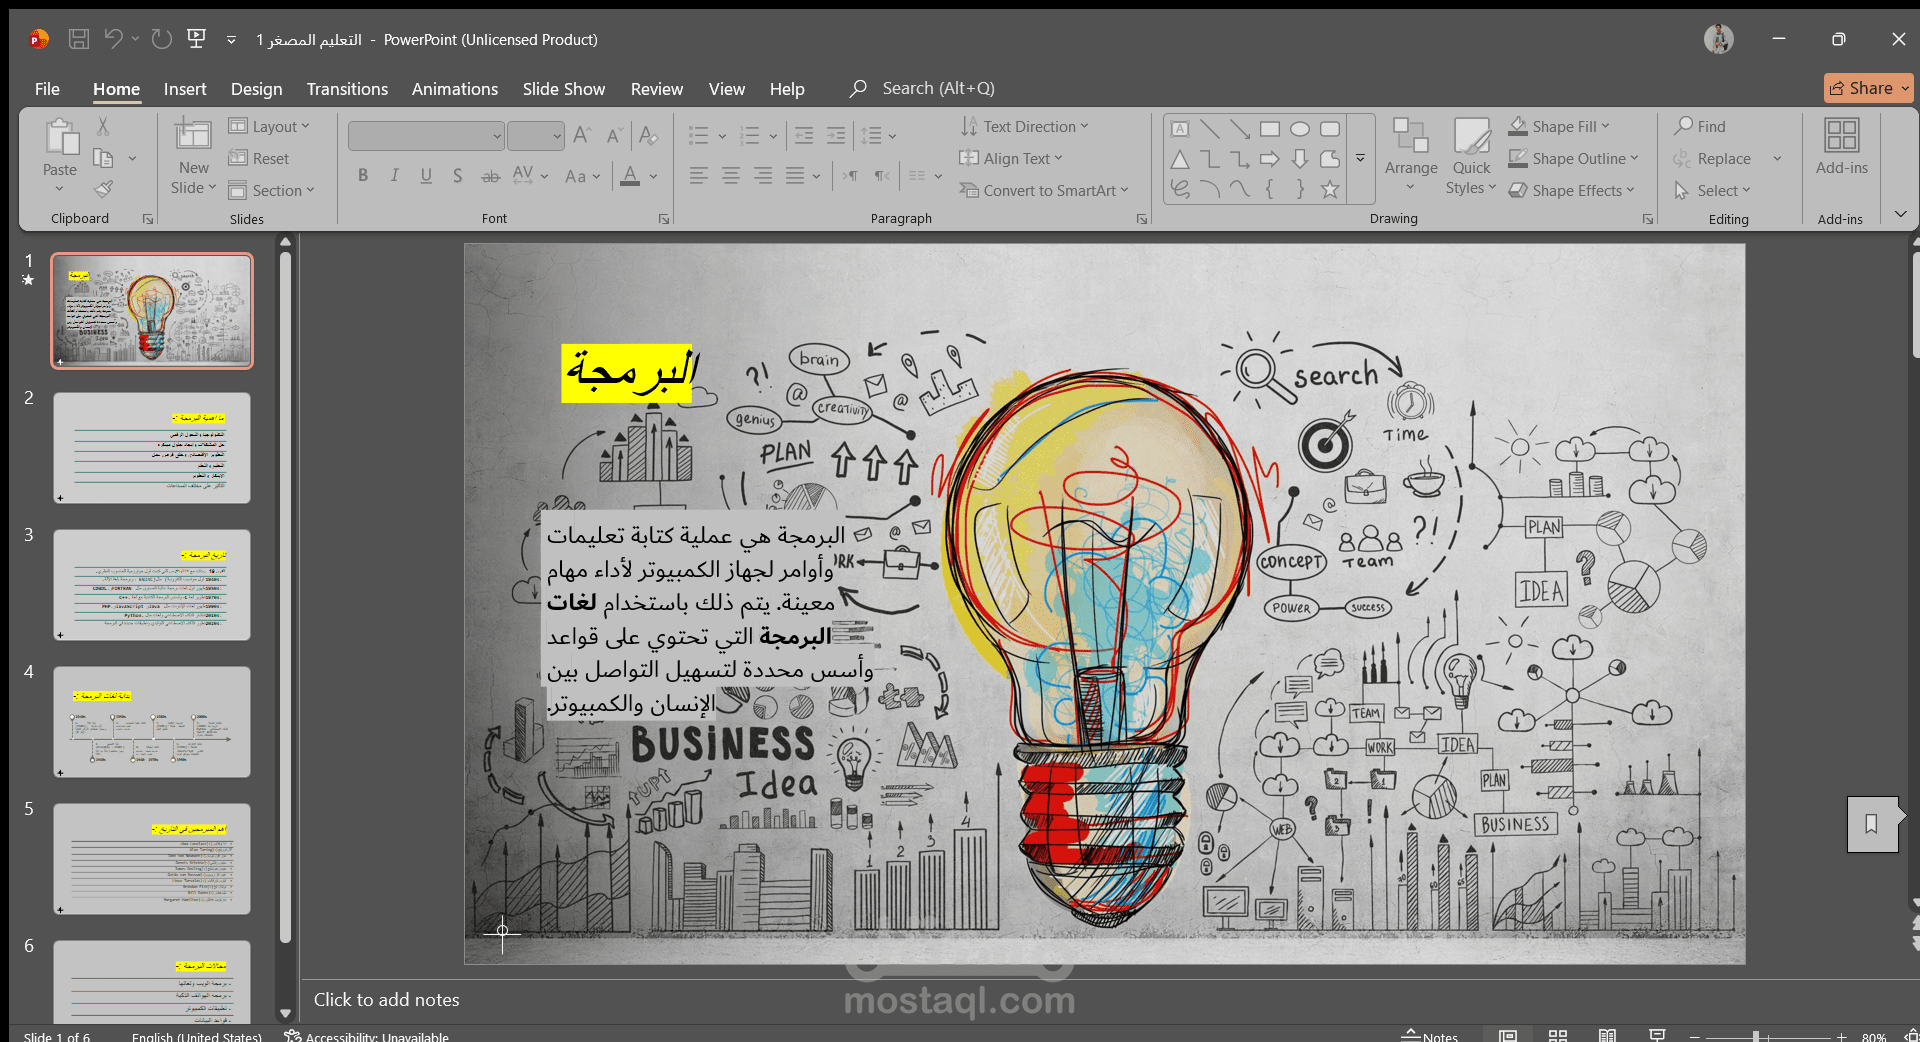1920x1042 pixels.
Task: Increase list indent level icon
Action: click(x=836, y=135)
